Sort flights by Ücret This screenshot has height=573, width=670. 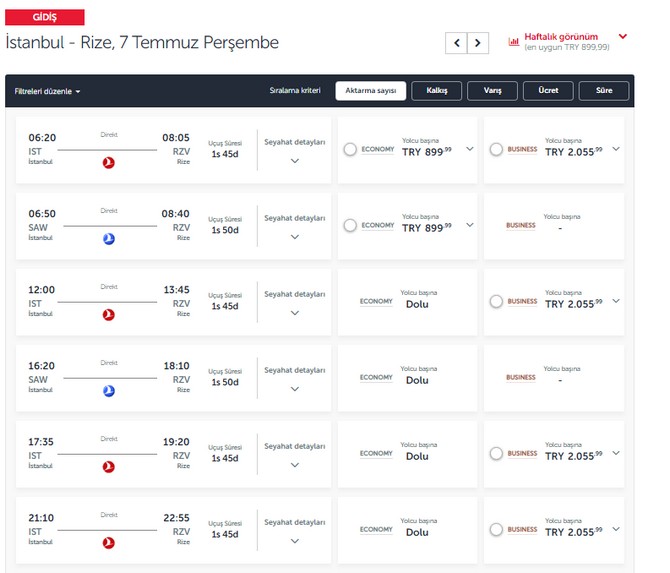pos(547,91)
